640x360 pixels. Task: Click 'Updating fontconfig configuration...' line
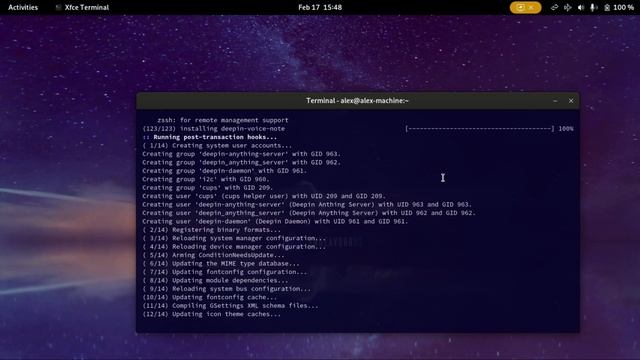pos(225,272)
